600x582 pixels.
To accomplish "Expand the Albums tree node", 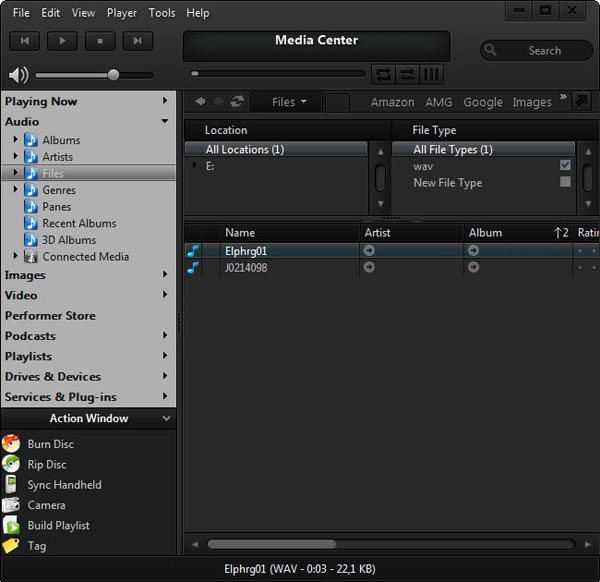I will (x=15, y=139).
